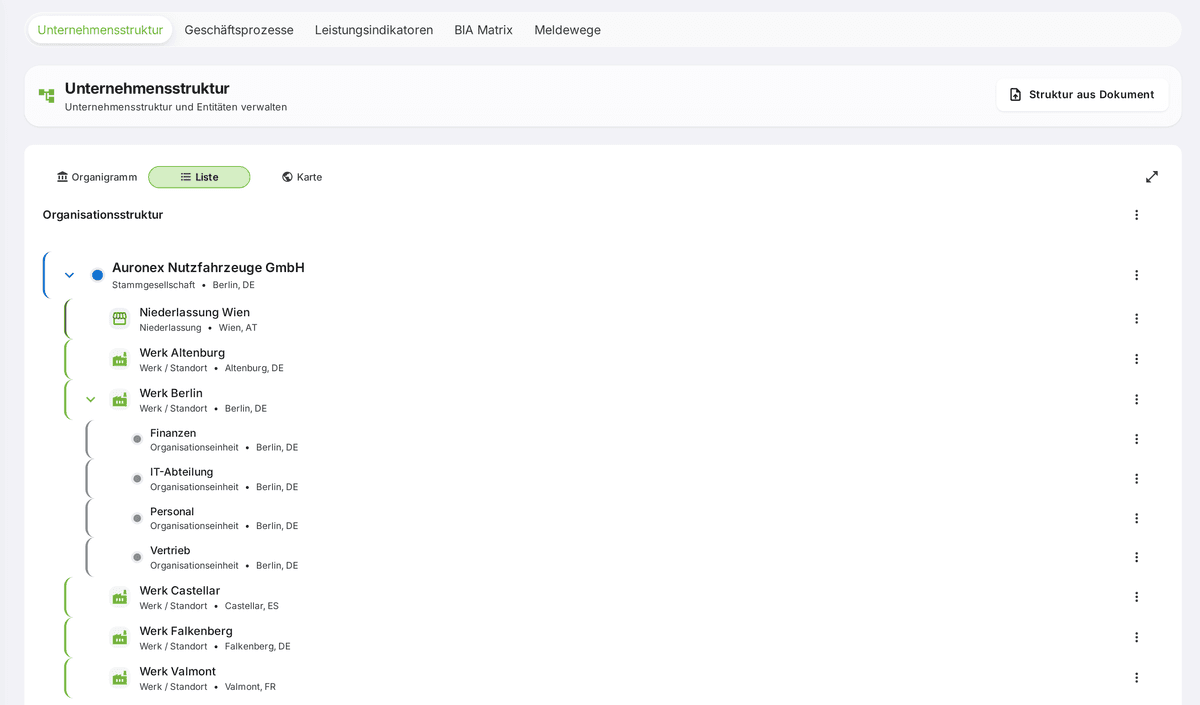This screenshot has height=705, width=1200.
Task: Open three-dot menu for Werk Falkenberg
Action: tap(1136, 637)
